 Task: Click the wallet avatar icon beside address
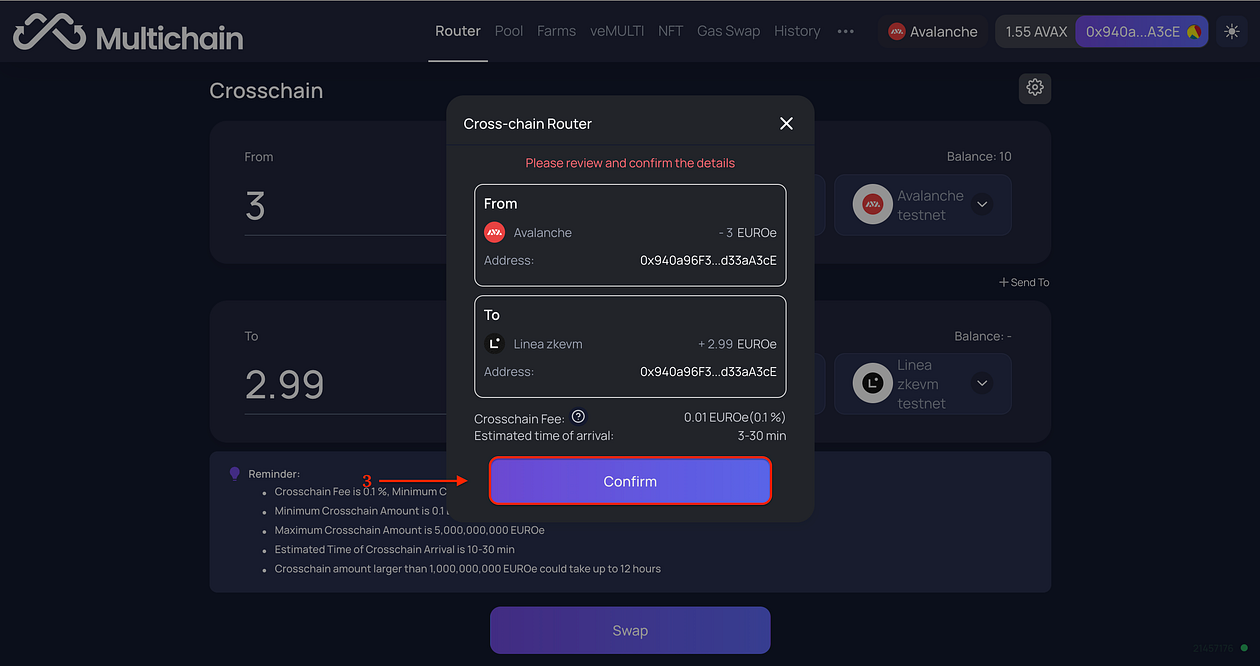pos(1193,32)
